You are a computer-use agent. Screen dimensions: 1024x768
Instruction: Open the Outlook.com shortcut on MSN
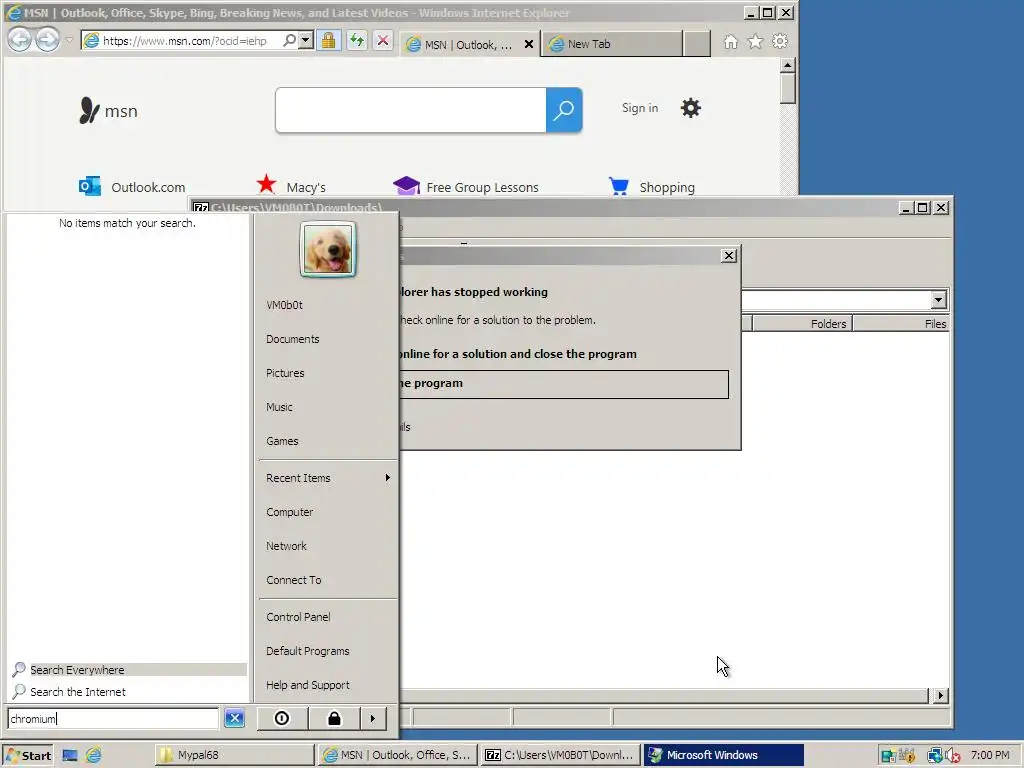point(132,187)
